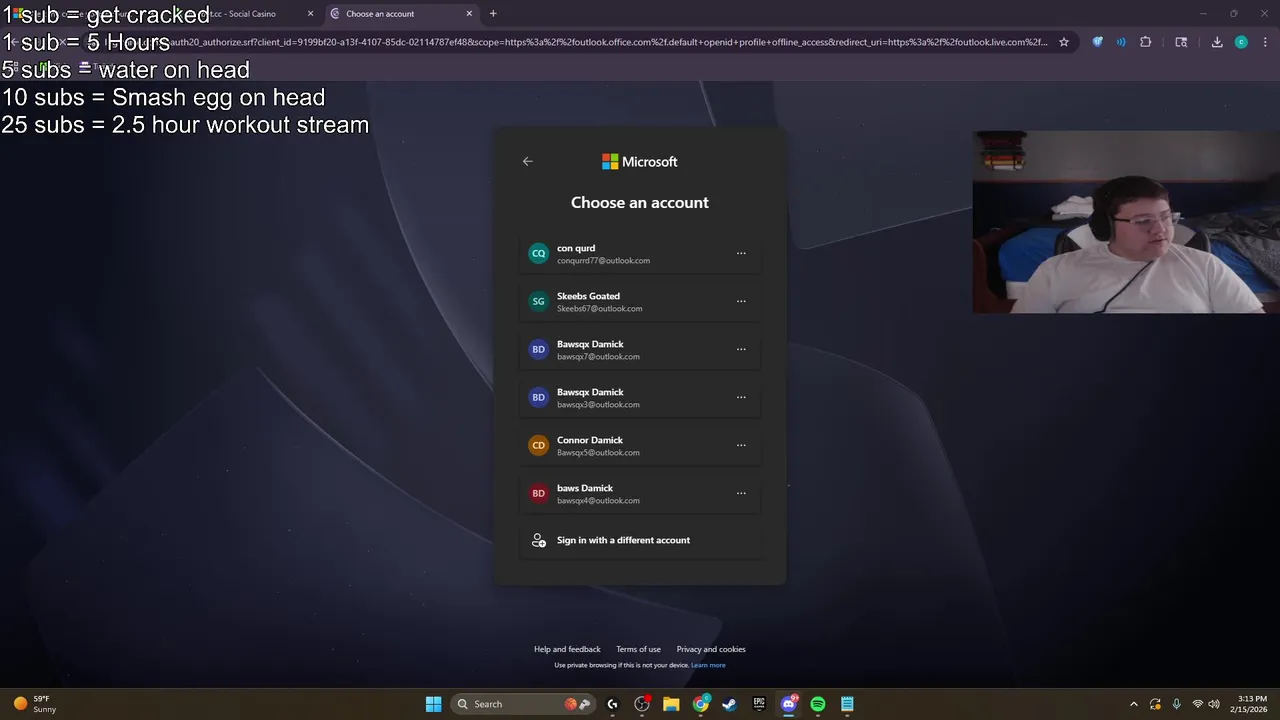This screenshot has height=720, width=1280.
Task: Select the con qurd account
Action: tap(640, 254)
